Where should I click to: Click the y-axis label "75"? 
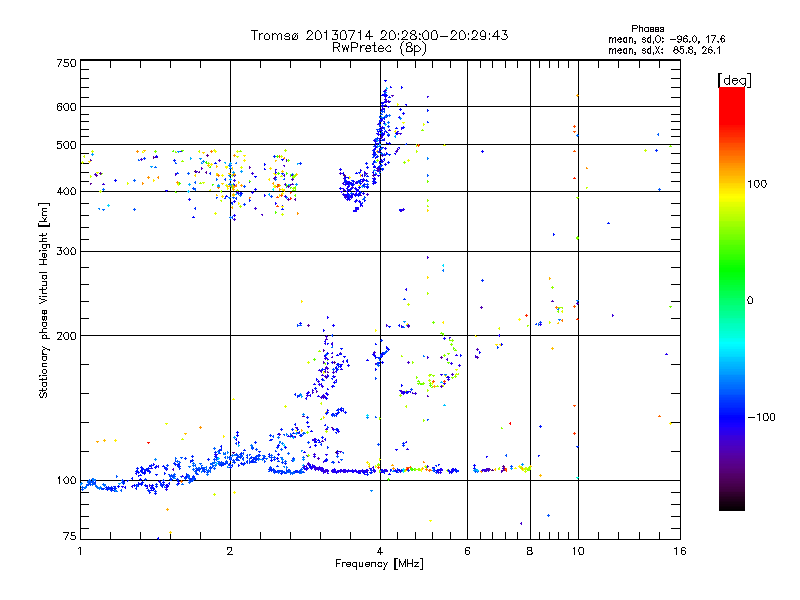click(x=70, y=536)
